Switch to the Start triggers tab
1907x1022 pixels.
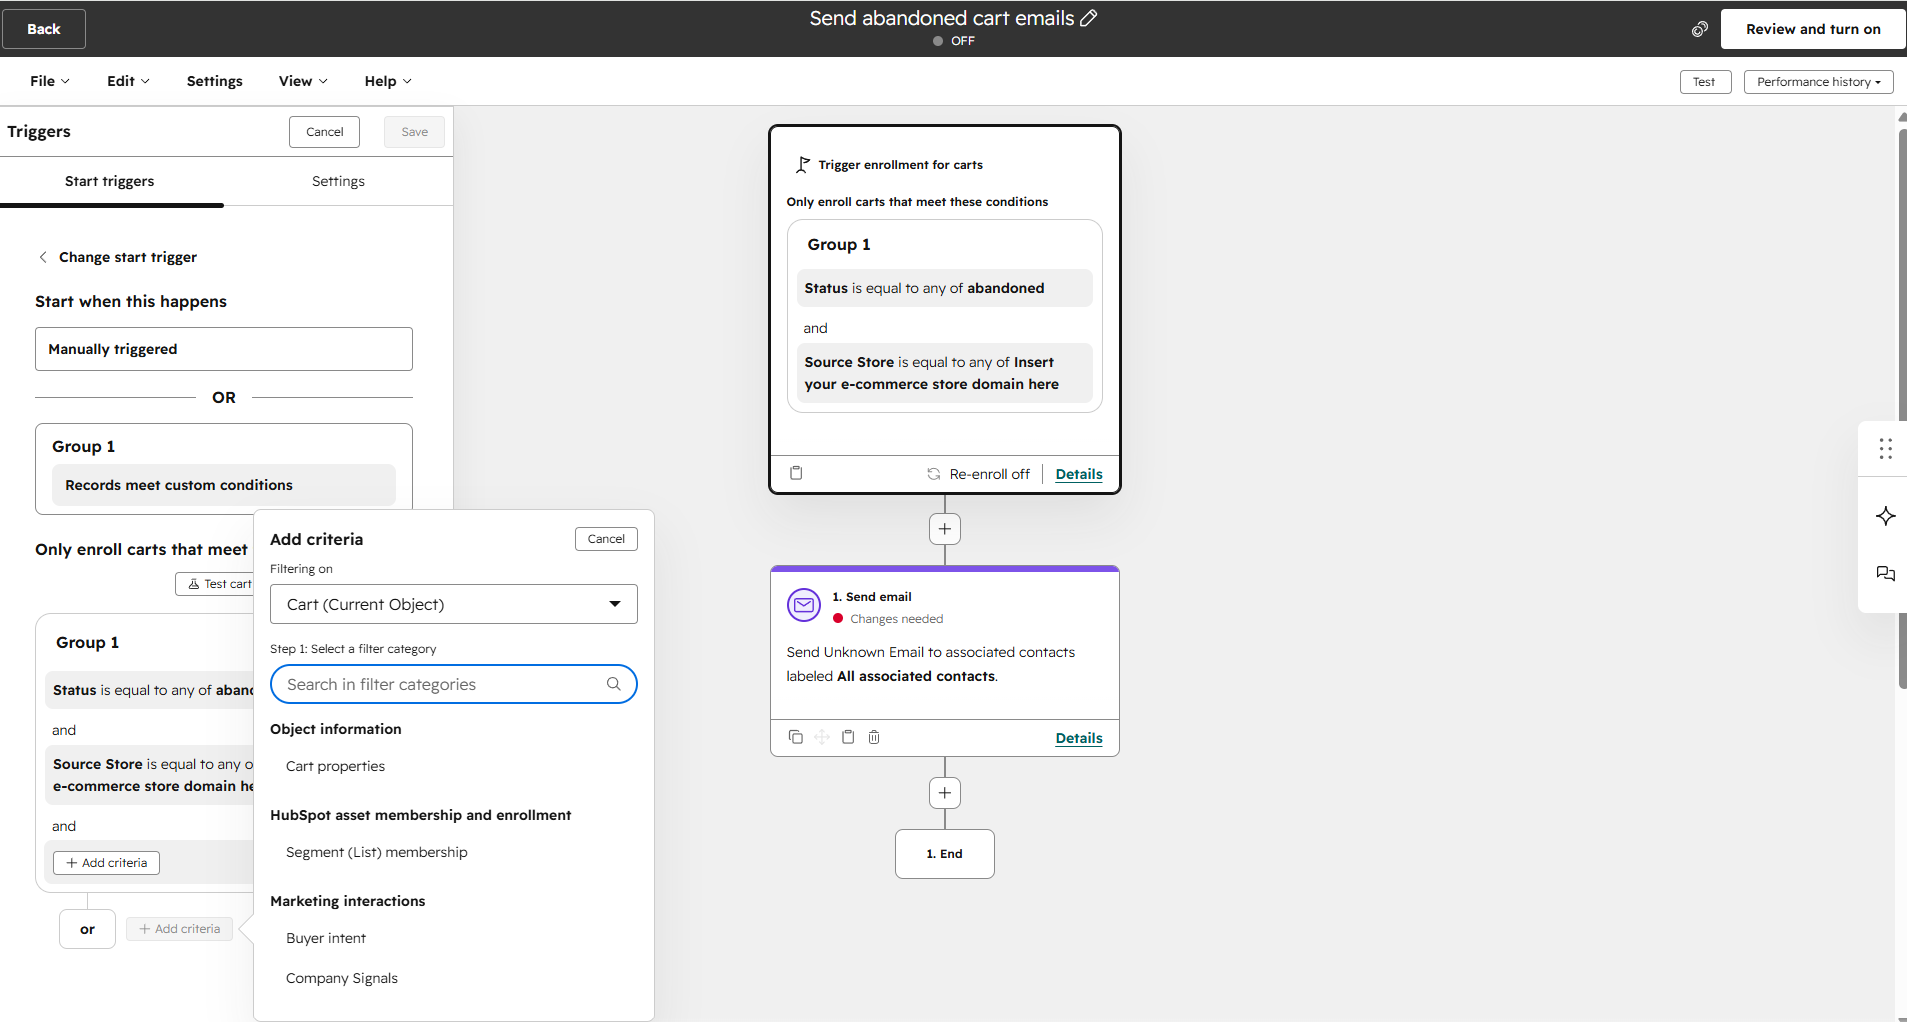pyautogui.click(x=110, y=181)
